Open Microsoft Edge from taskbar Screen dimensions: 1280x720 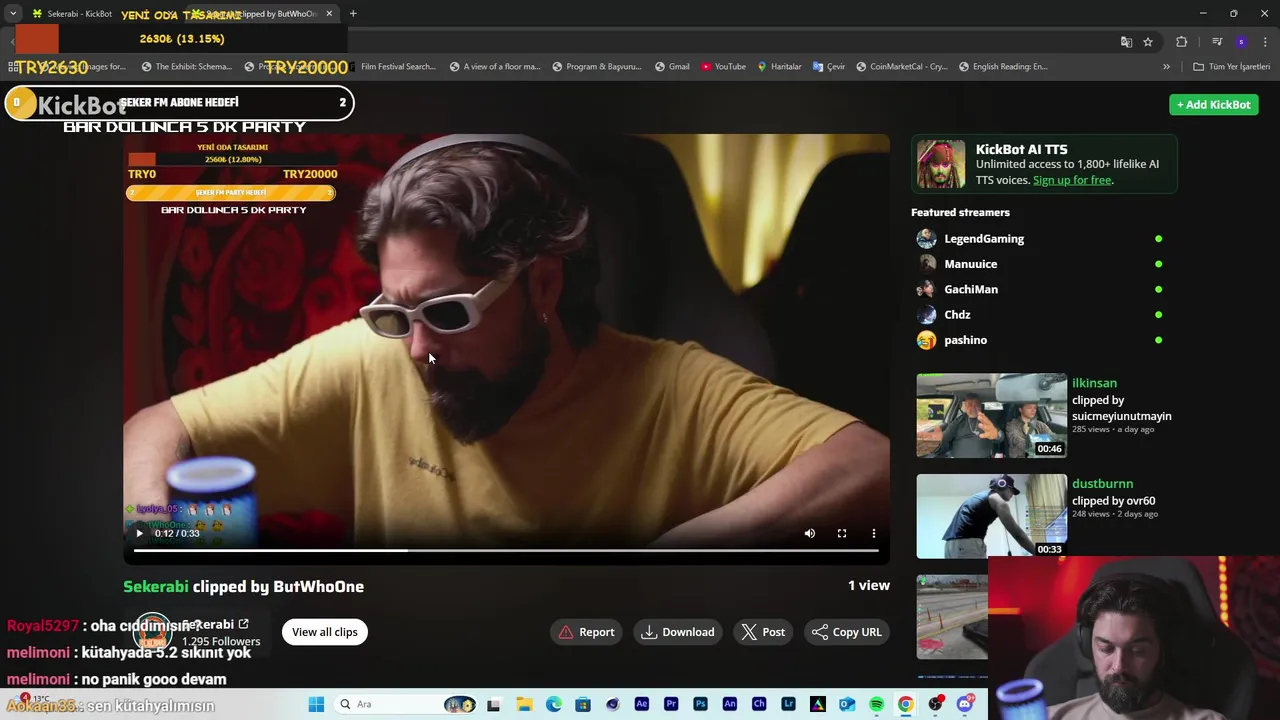pyautogui.click(x=554, y=705)
